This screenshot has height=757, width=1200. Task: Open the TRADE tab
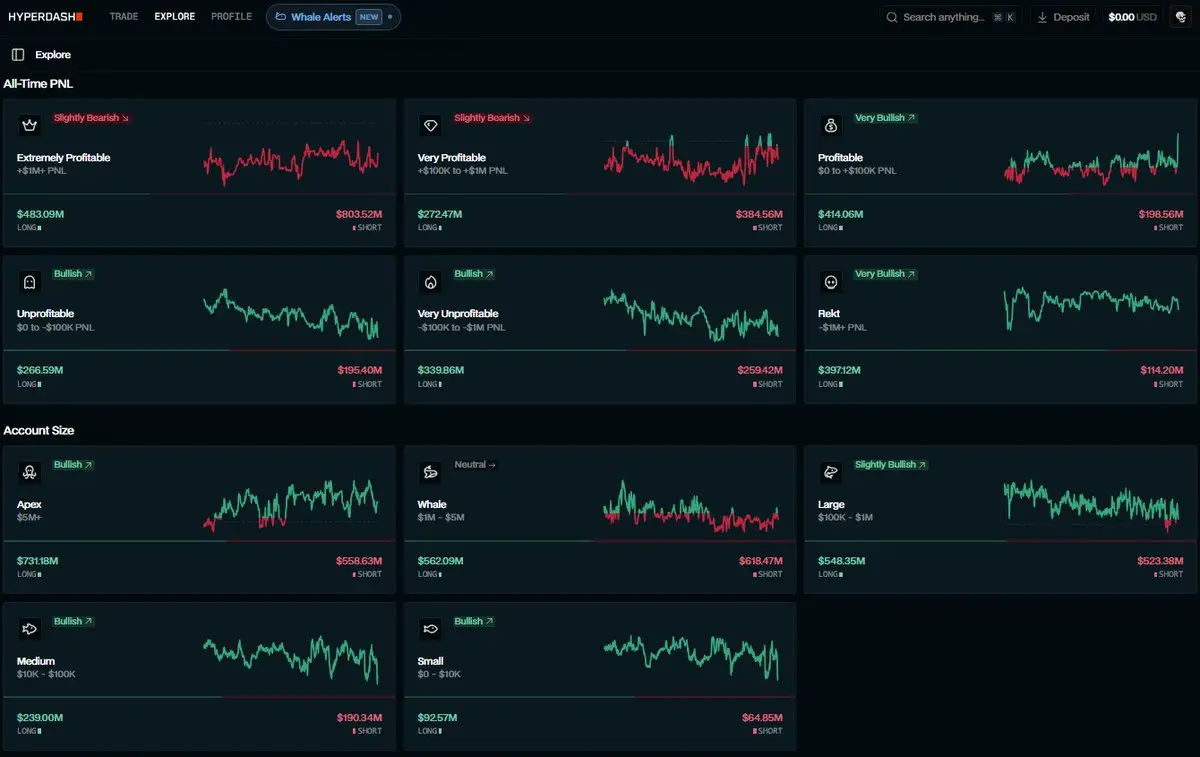pos(124,17)
